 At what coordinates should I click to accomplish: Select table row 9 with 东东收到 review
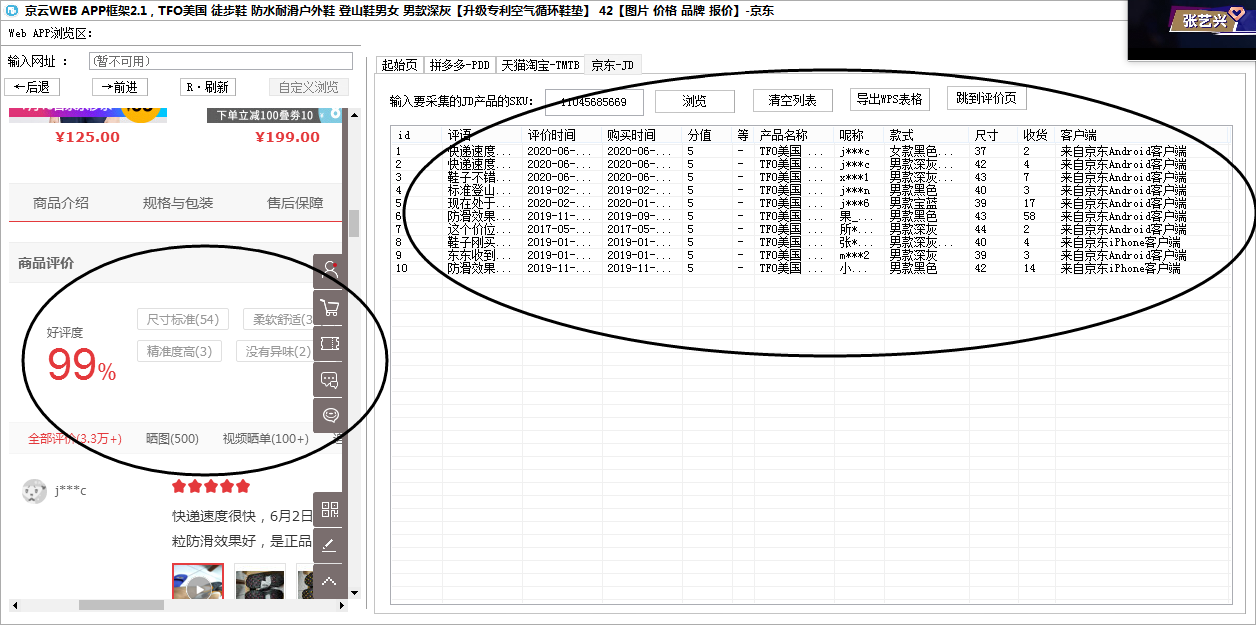pos(810,255)
